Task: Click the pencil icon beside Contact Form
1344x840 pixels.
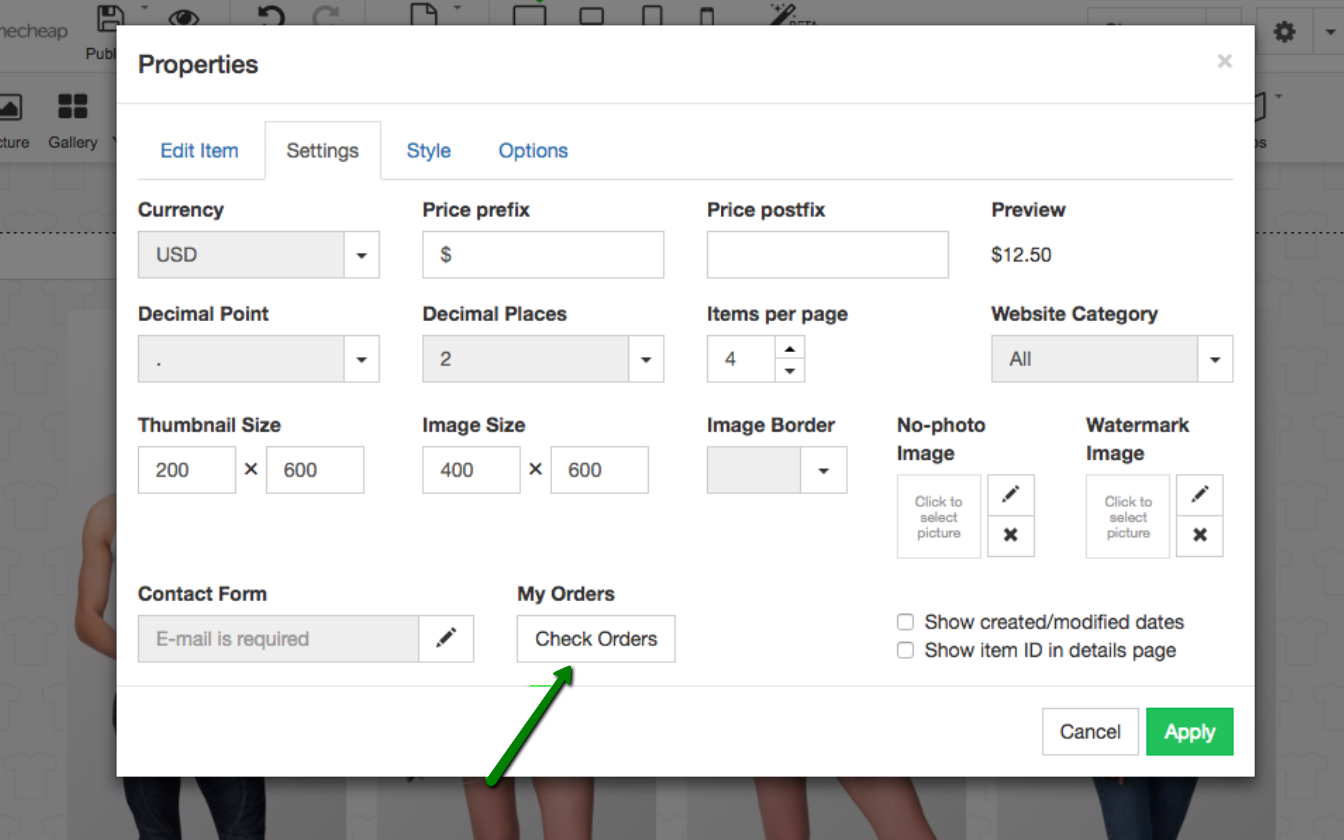Action: tap(446, 638)
